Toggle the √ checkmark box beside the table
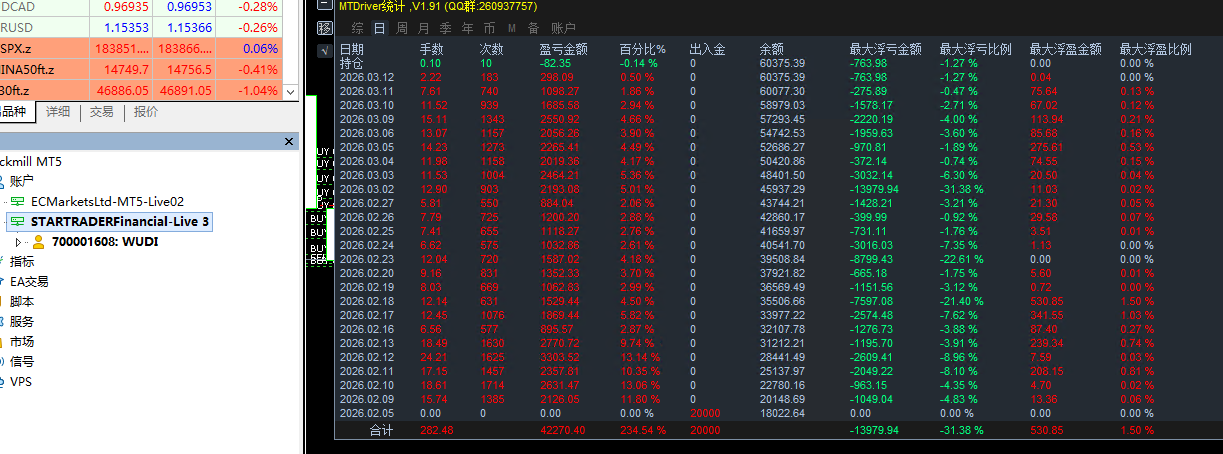Viewport: 1223px width, 454px height. pos(324,50)
